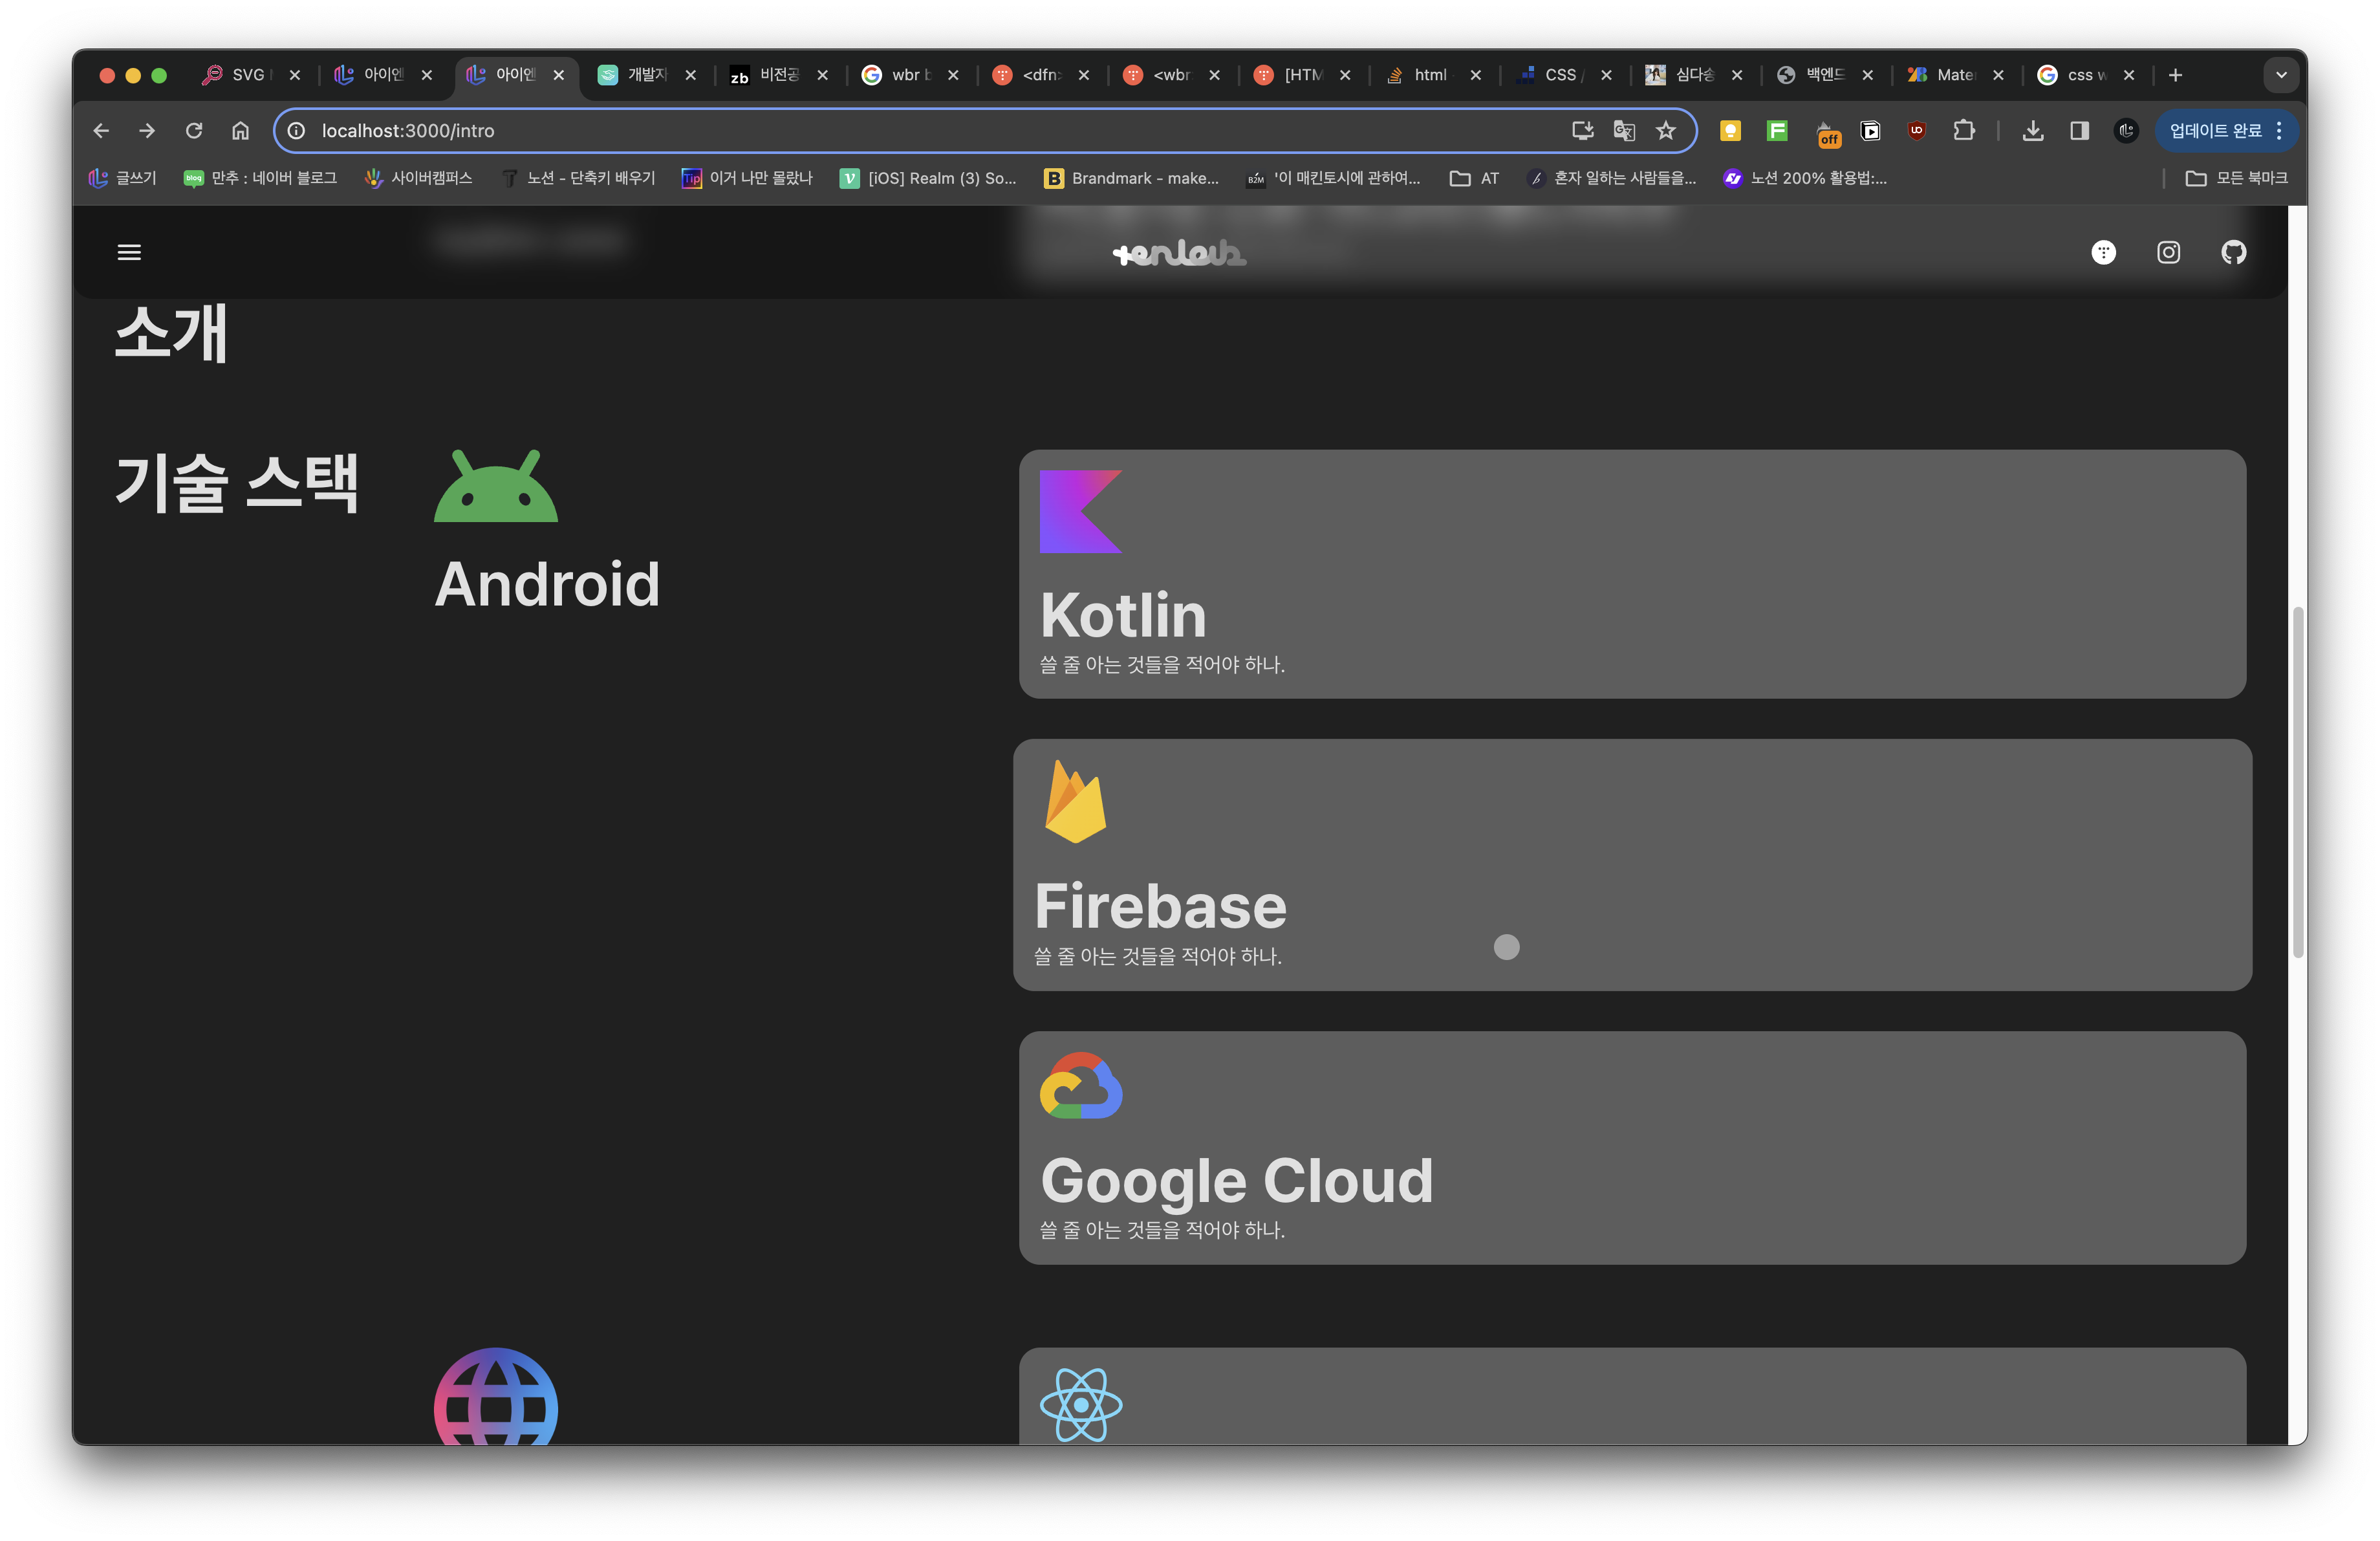This screenshot has width=2380, height=1541.
Task: Open the Chrome extensions puzzle icon
Action: click(1963, 131)
